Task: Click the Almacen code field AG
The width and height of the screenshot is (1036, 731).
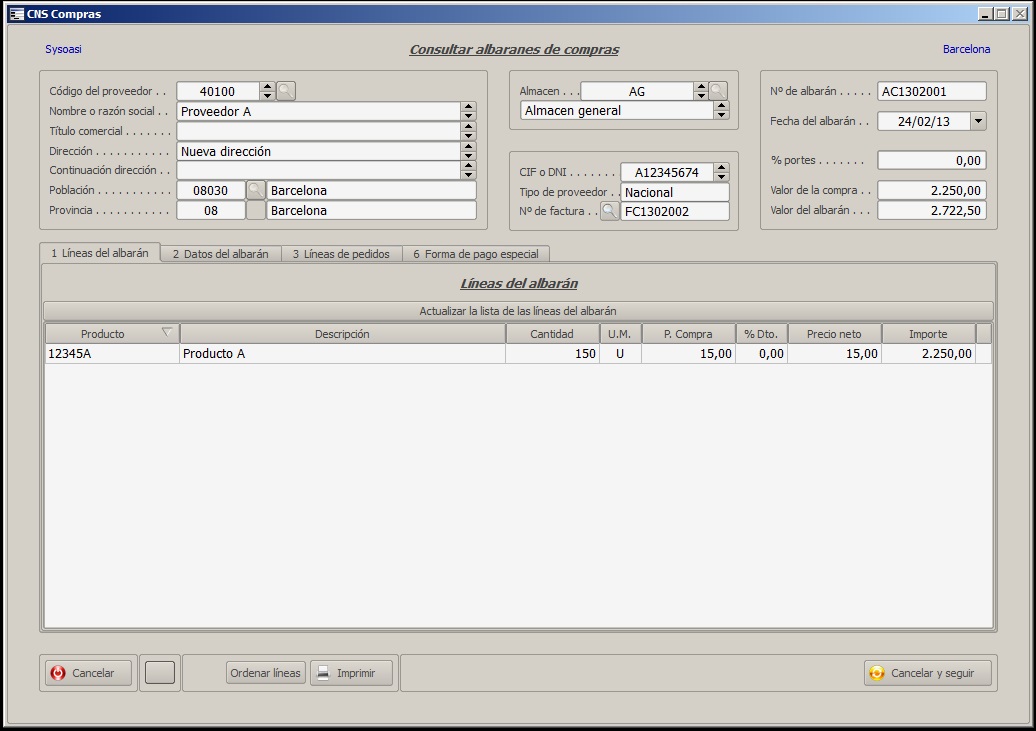Action: coord(637,91)
